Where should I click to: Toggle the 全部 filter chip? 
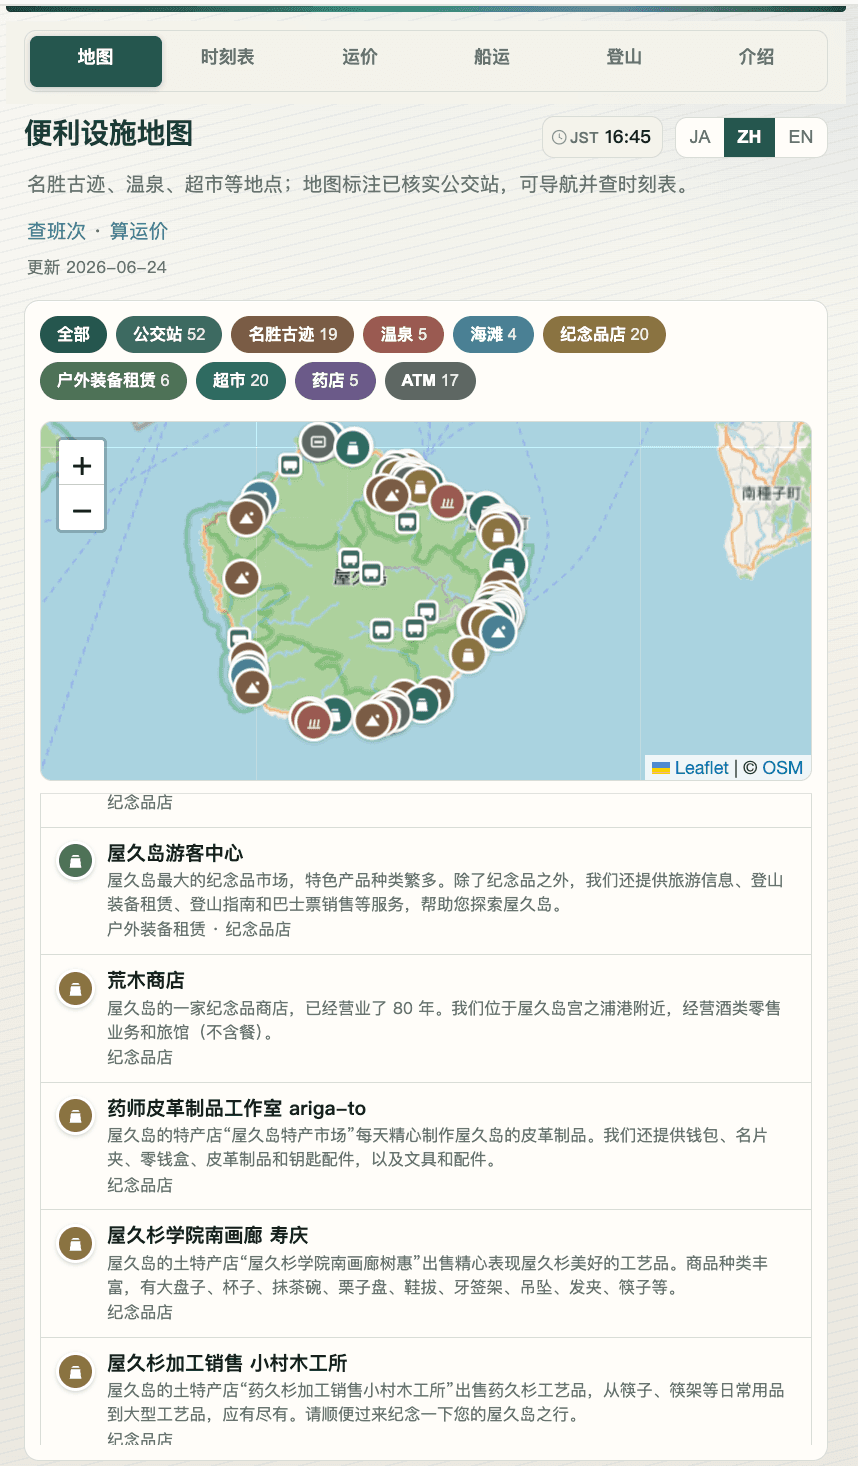pos(73,334)
